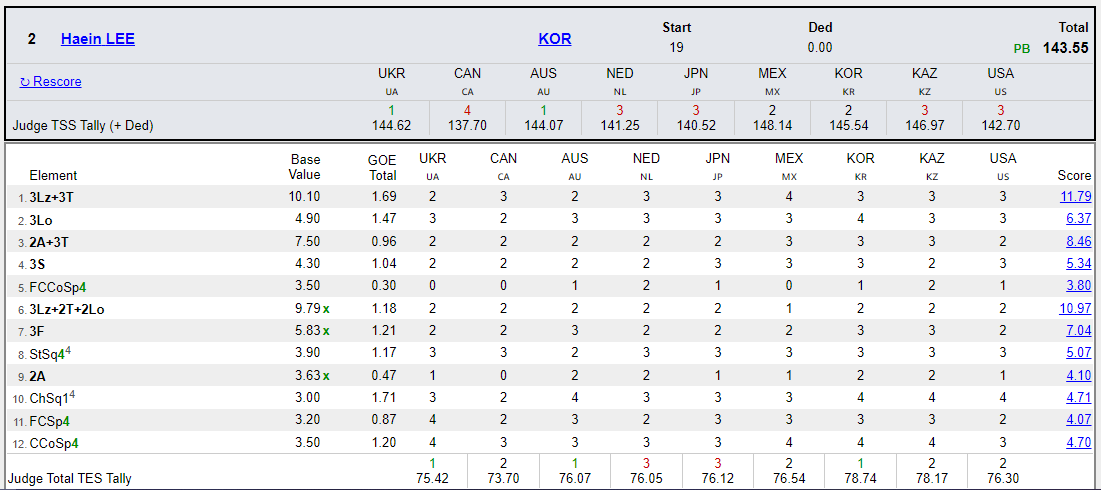Open the 6.37 score for 3Lo

point(1078,218)
